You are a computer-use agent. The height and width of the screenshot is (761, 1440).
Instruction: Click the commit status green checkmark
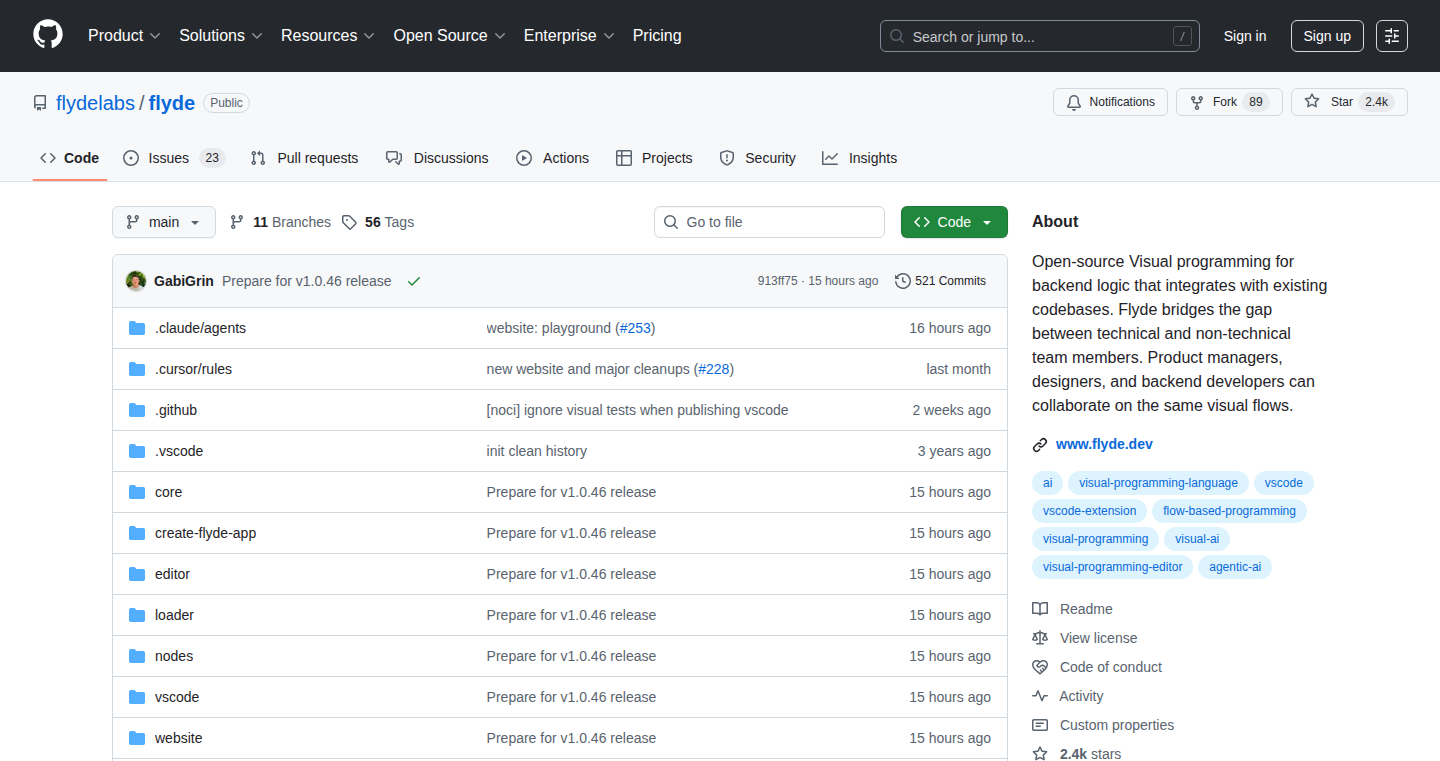point(414,281)
